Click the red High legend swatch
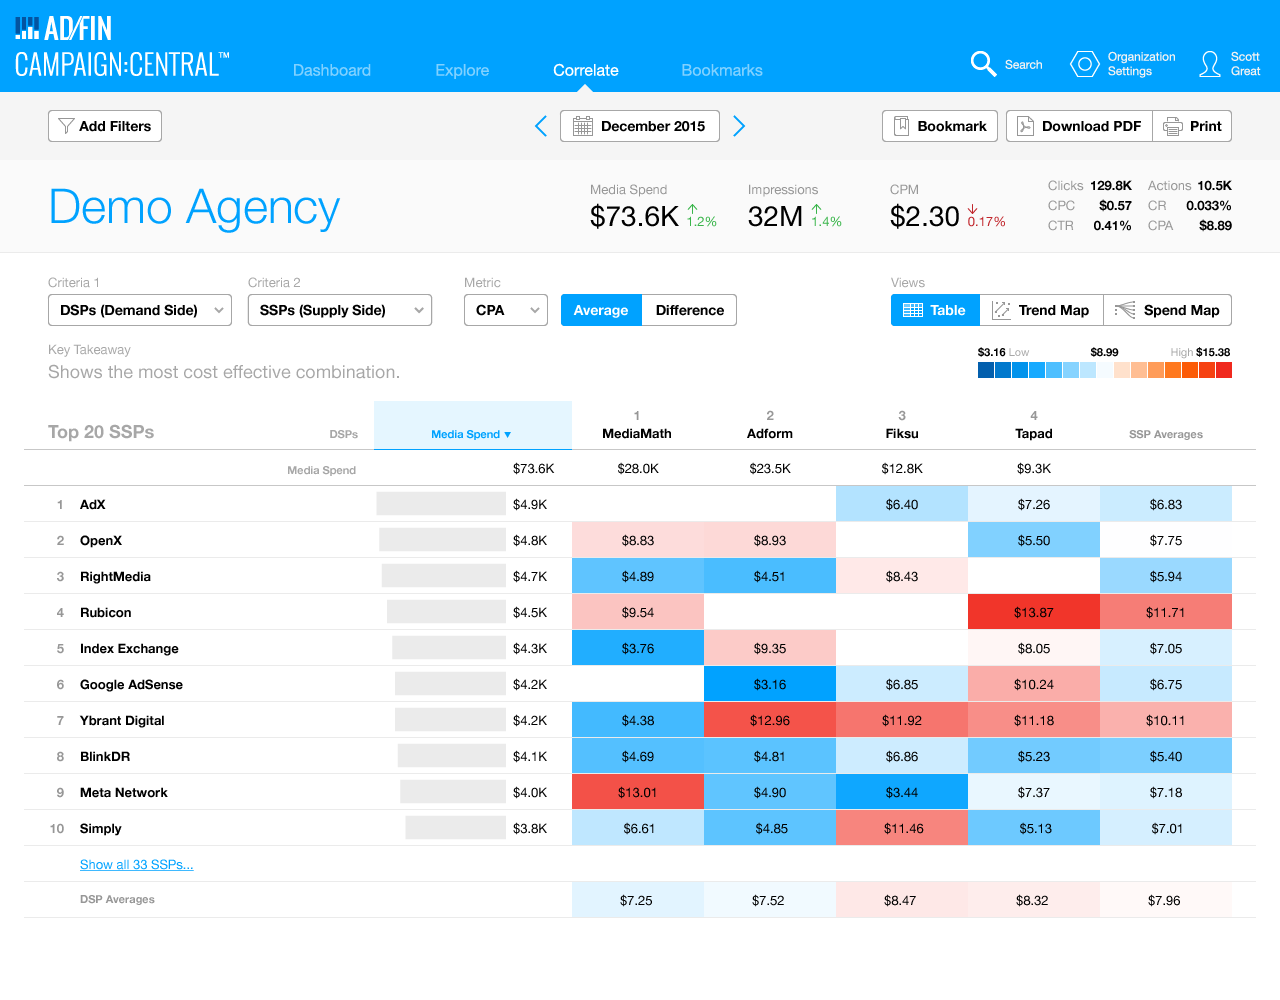This screenshot has width=1280, height=1000. tap(1224, 370)
